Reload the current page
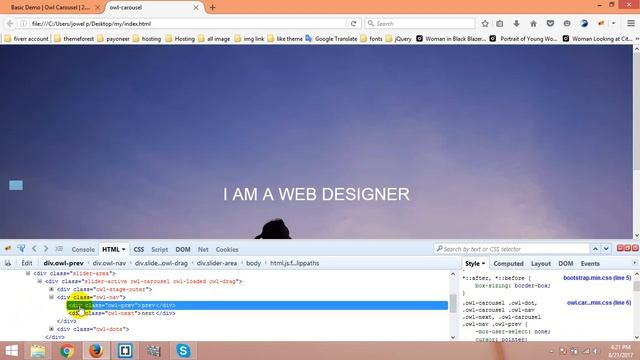The height and width of the screenshot is (360, 640). pos(353,24)
